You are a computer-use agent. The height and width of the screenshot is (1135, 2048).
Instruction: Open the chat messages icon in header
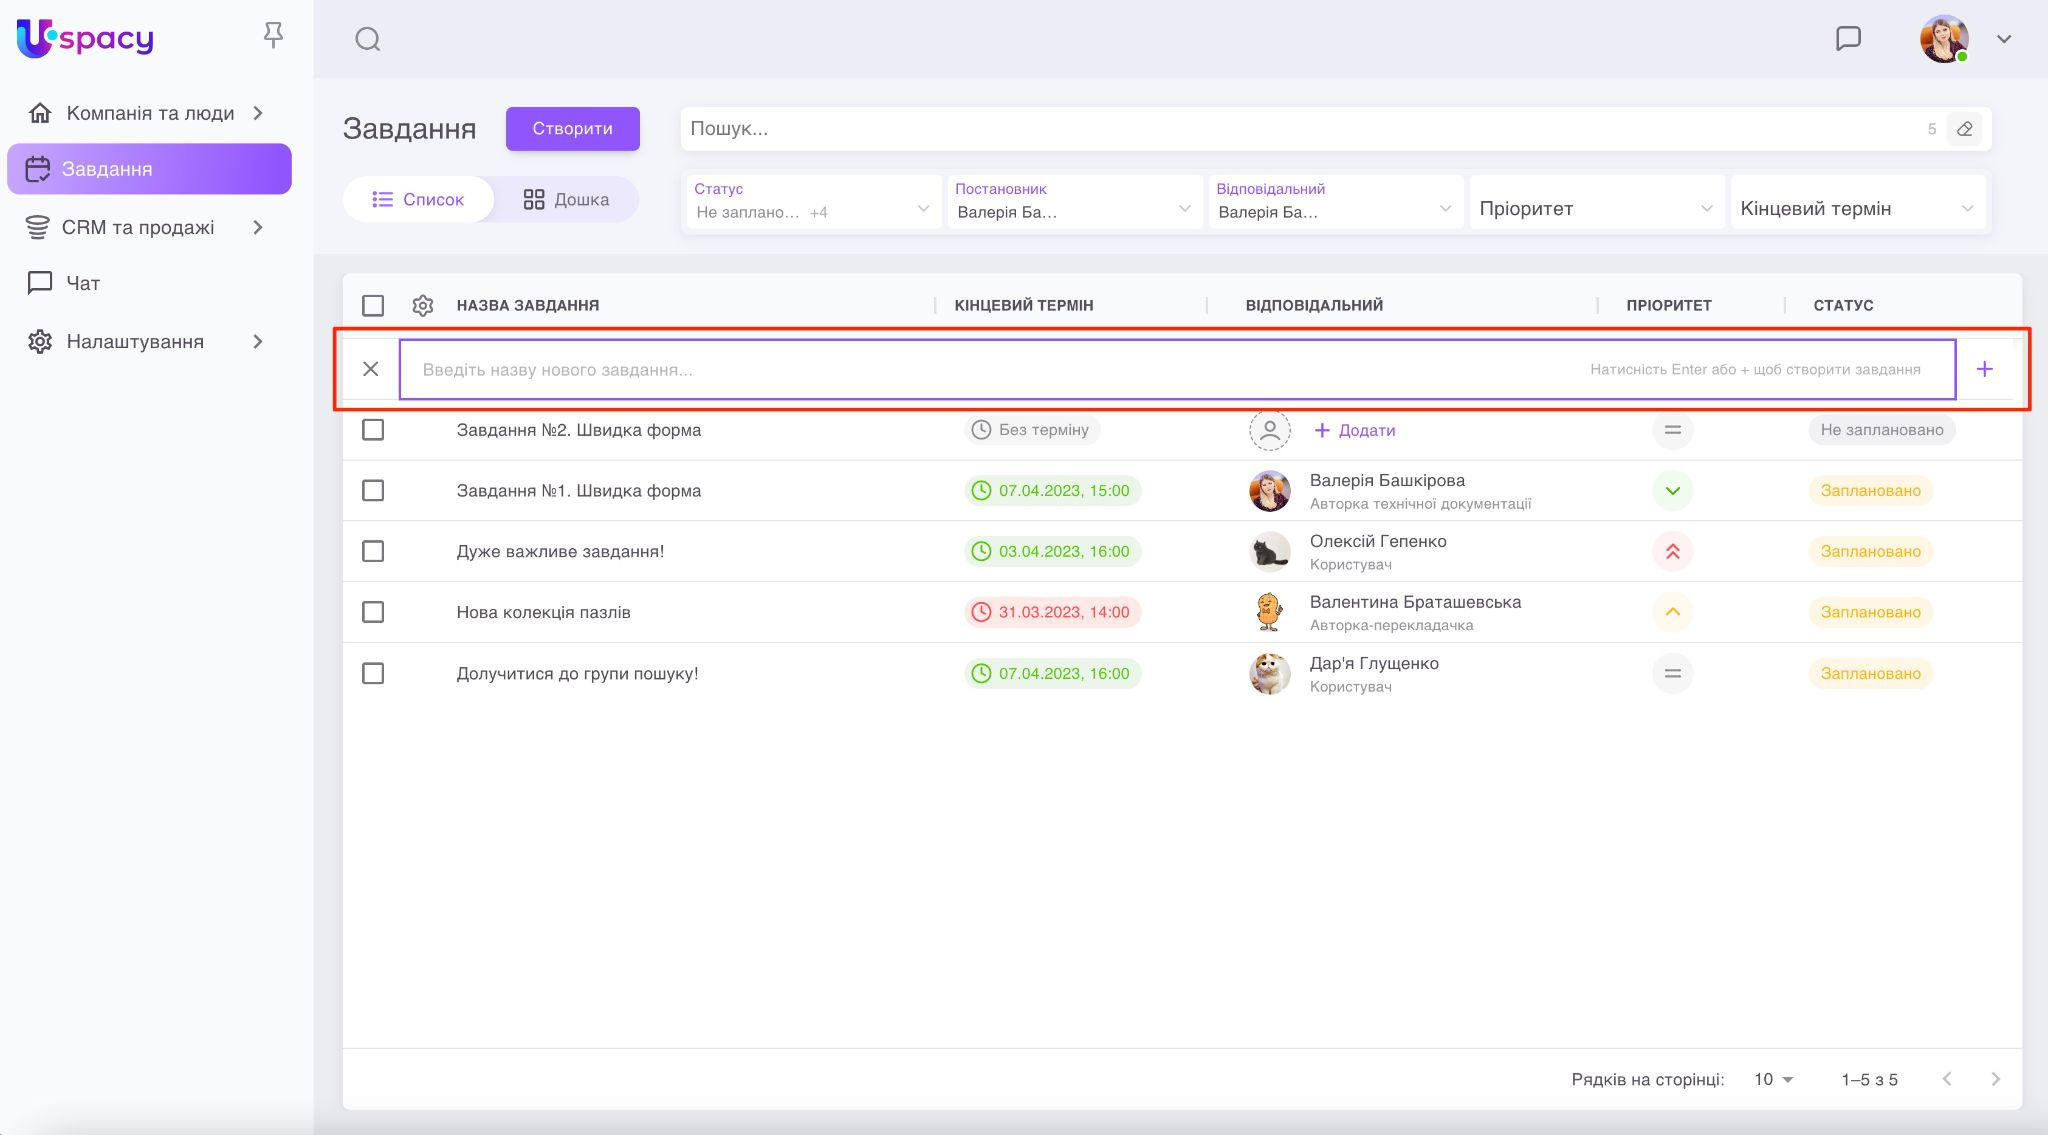1848,38
